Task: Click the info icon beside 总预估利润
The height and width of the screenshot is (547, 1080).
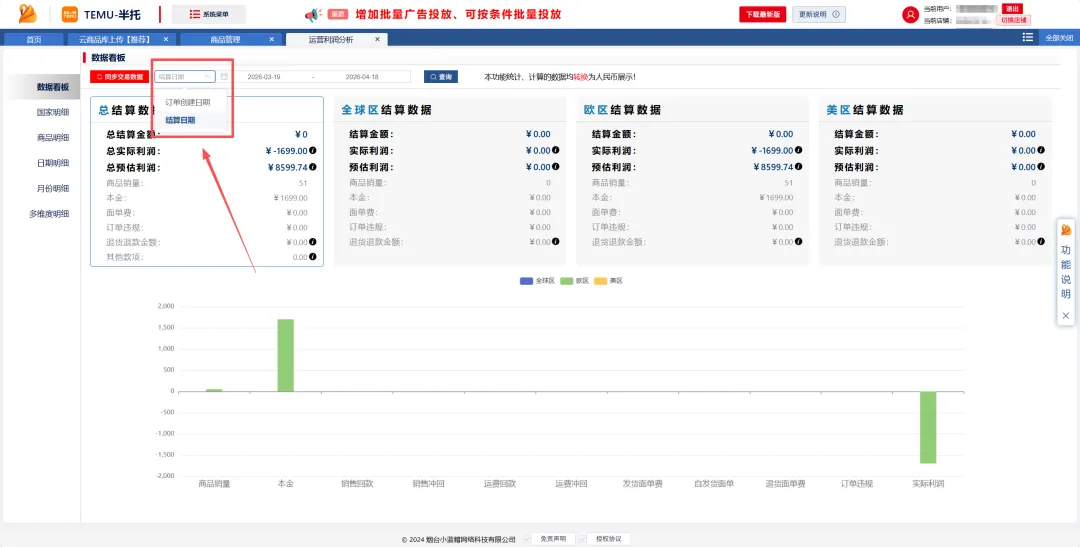Action: (x=313, y=167)
